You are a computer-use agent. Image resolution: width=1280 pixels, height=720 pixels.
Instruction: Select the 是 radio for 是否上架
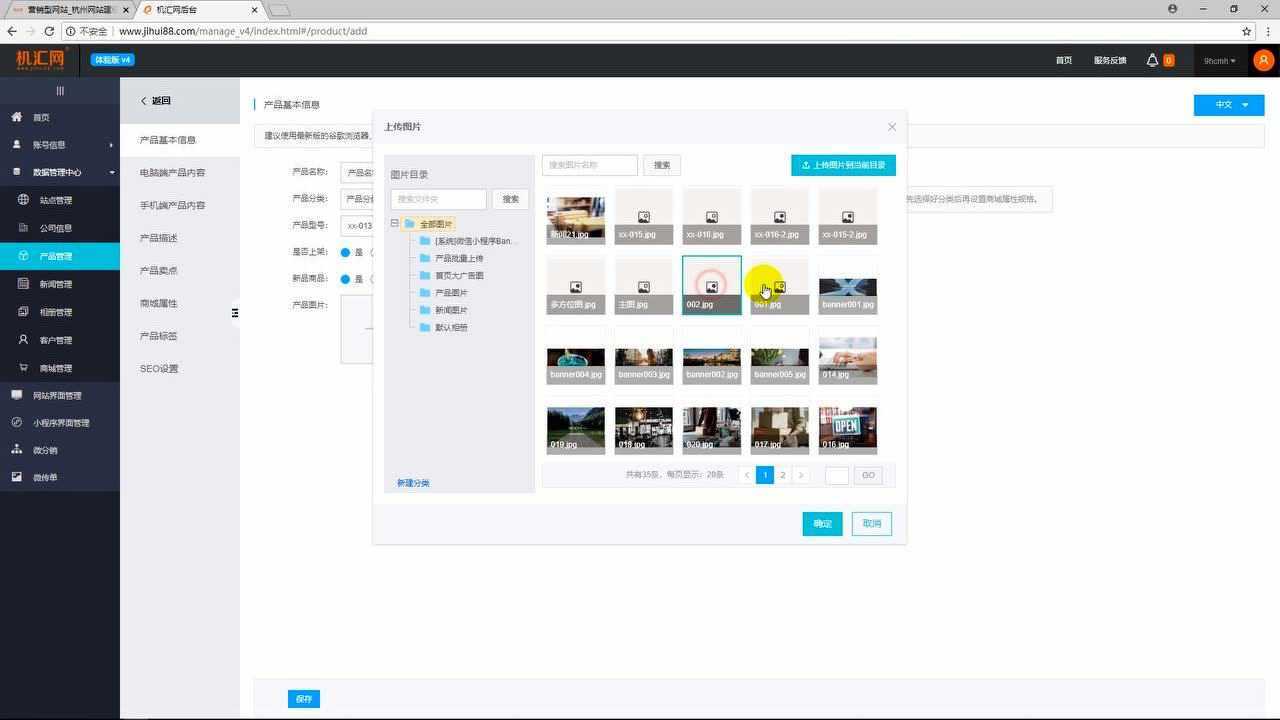346,253
